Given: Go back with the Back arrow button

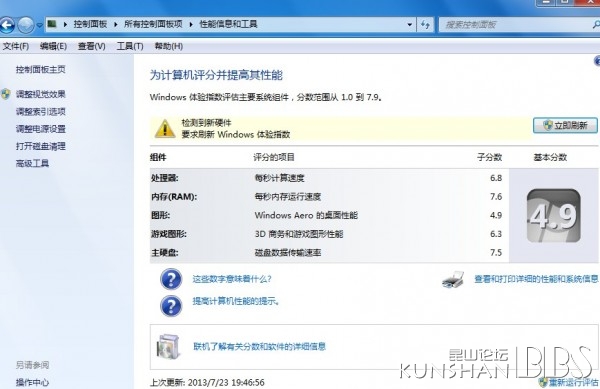Looking at the screenshot, I should pyautogui.click(x=7, y=25).
